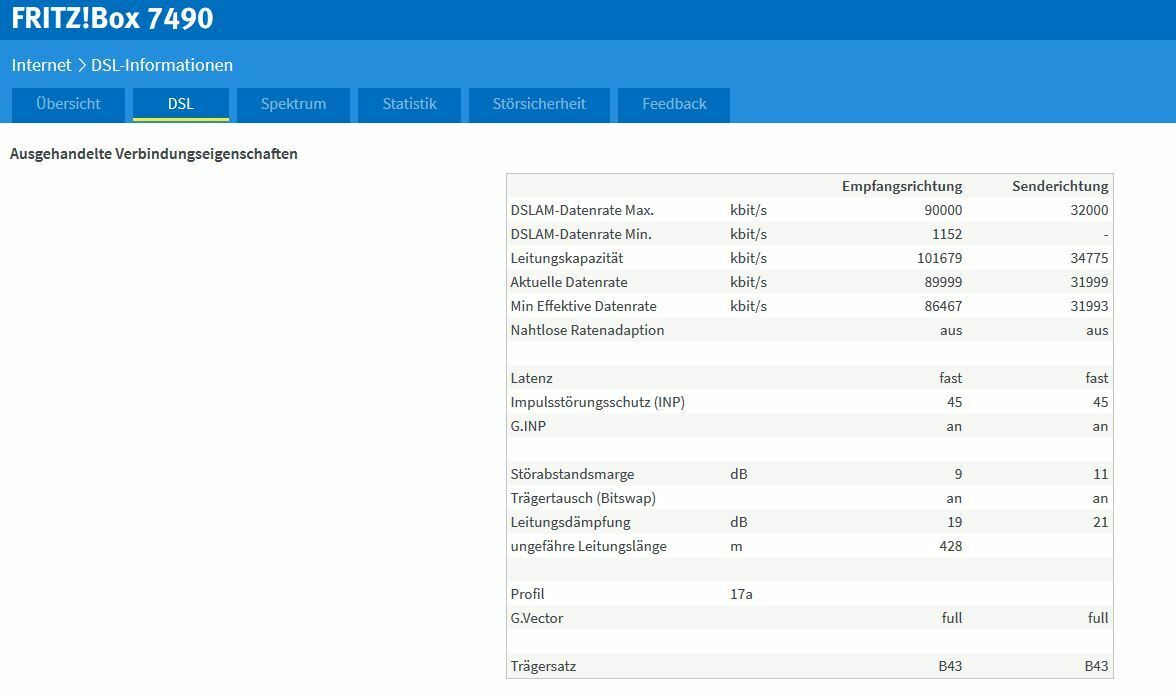Select Nahtlose Ratenadaption Empfangsrichtung value aus
1176x696 pixels.
coord(951,330)
